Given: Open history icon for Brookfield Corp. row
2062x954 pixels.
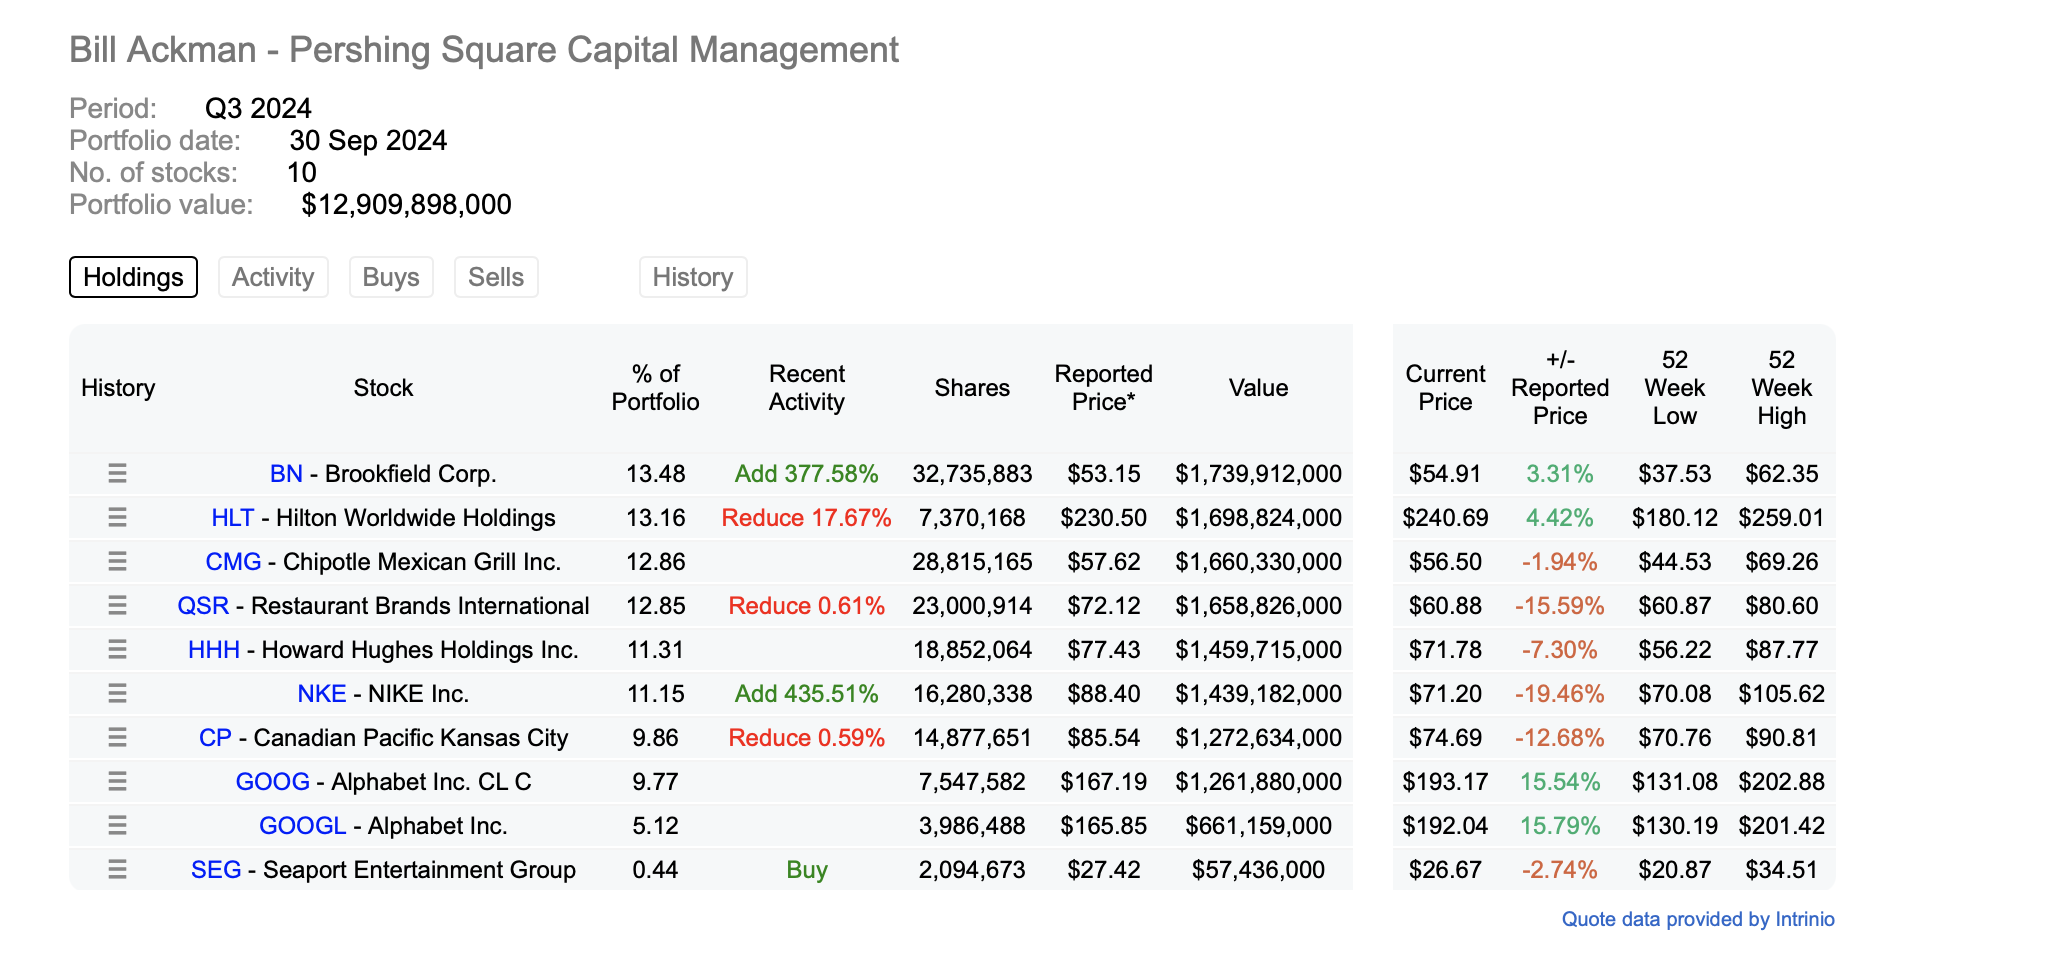Looking at the screenshot, I should tap(117, 473).
